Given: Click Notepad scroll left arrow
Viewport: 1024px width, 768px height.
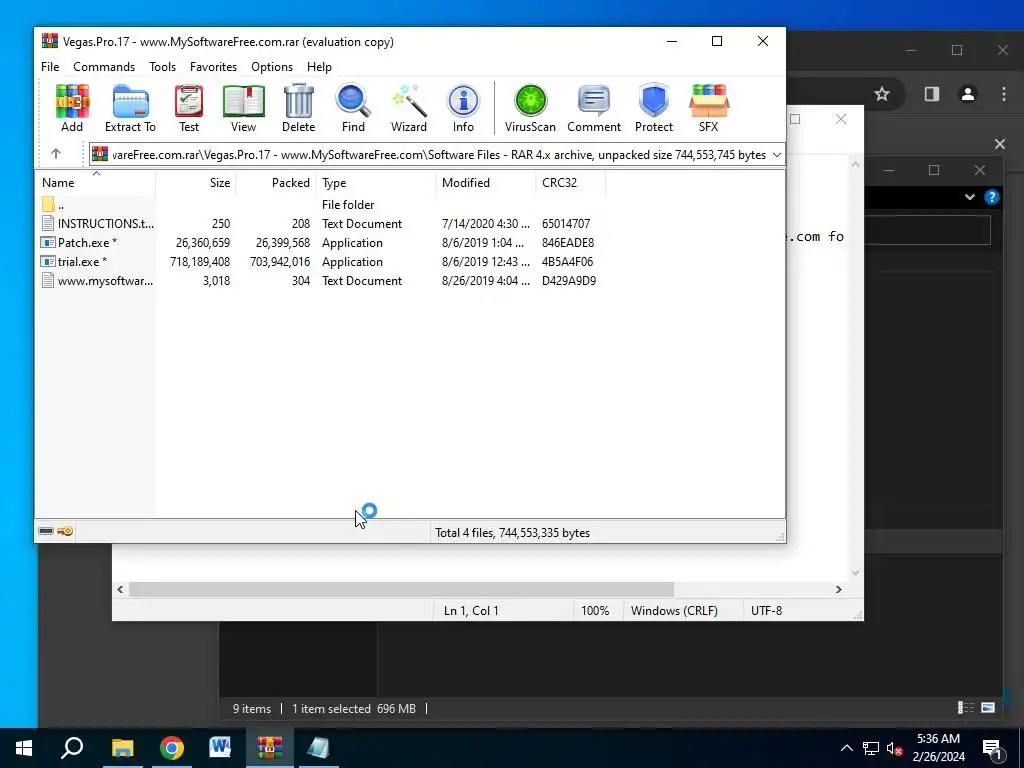Looking at the screenshot, I should point(120,590).
